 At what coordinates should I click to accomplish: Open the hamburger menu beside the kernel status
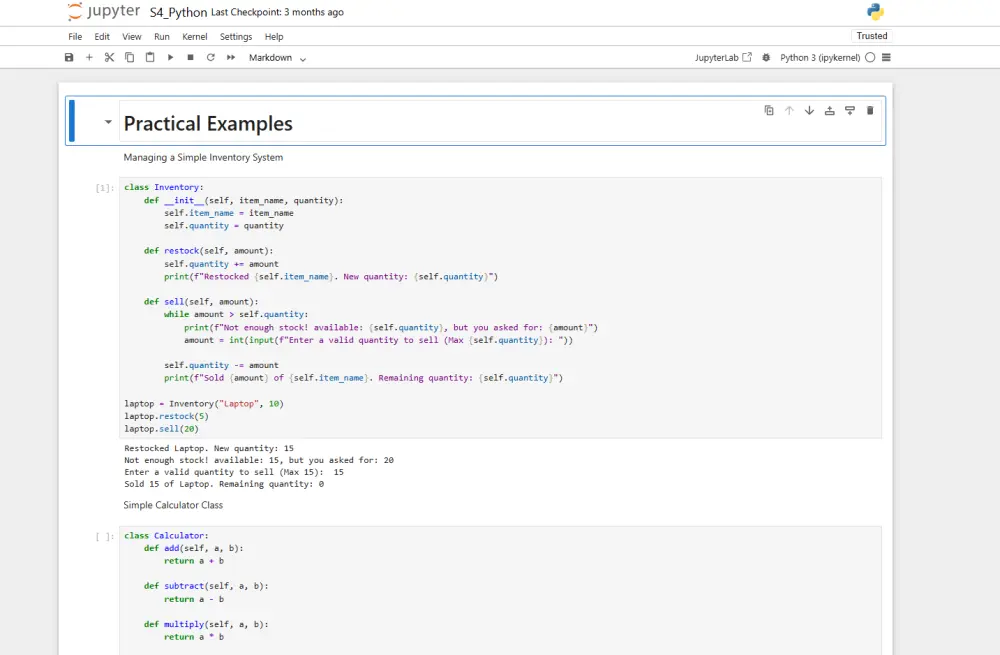pyautogui.click(x=886, y=57)
